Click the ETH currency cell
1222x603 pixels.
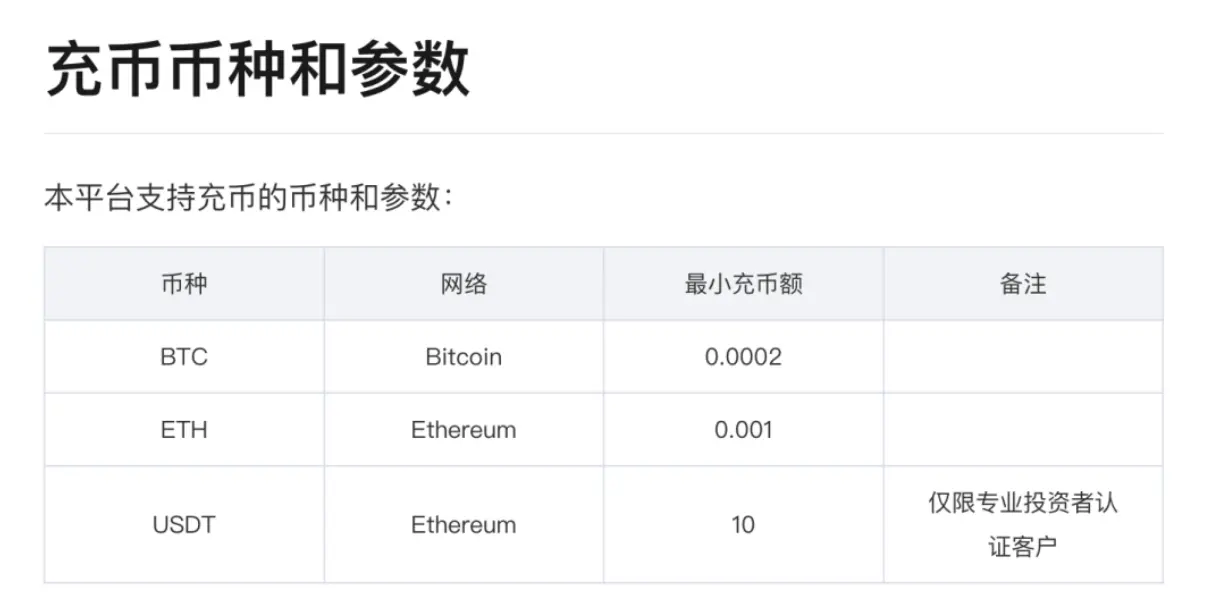184,430
